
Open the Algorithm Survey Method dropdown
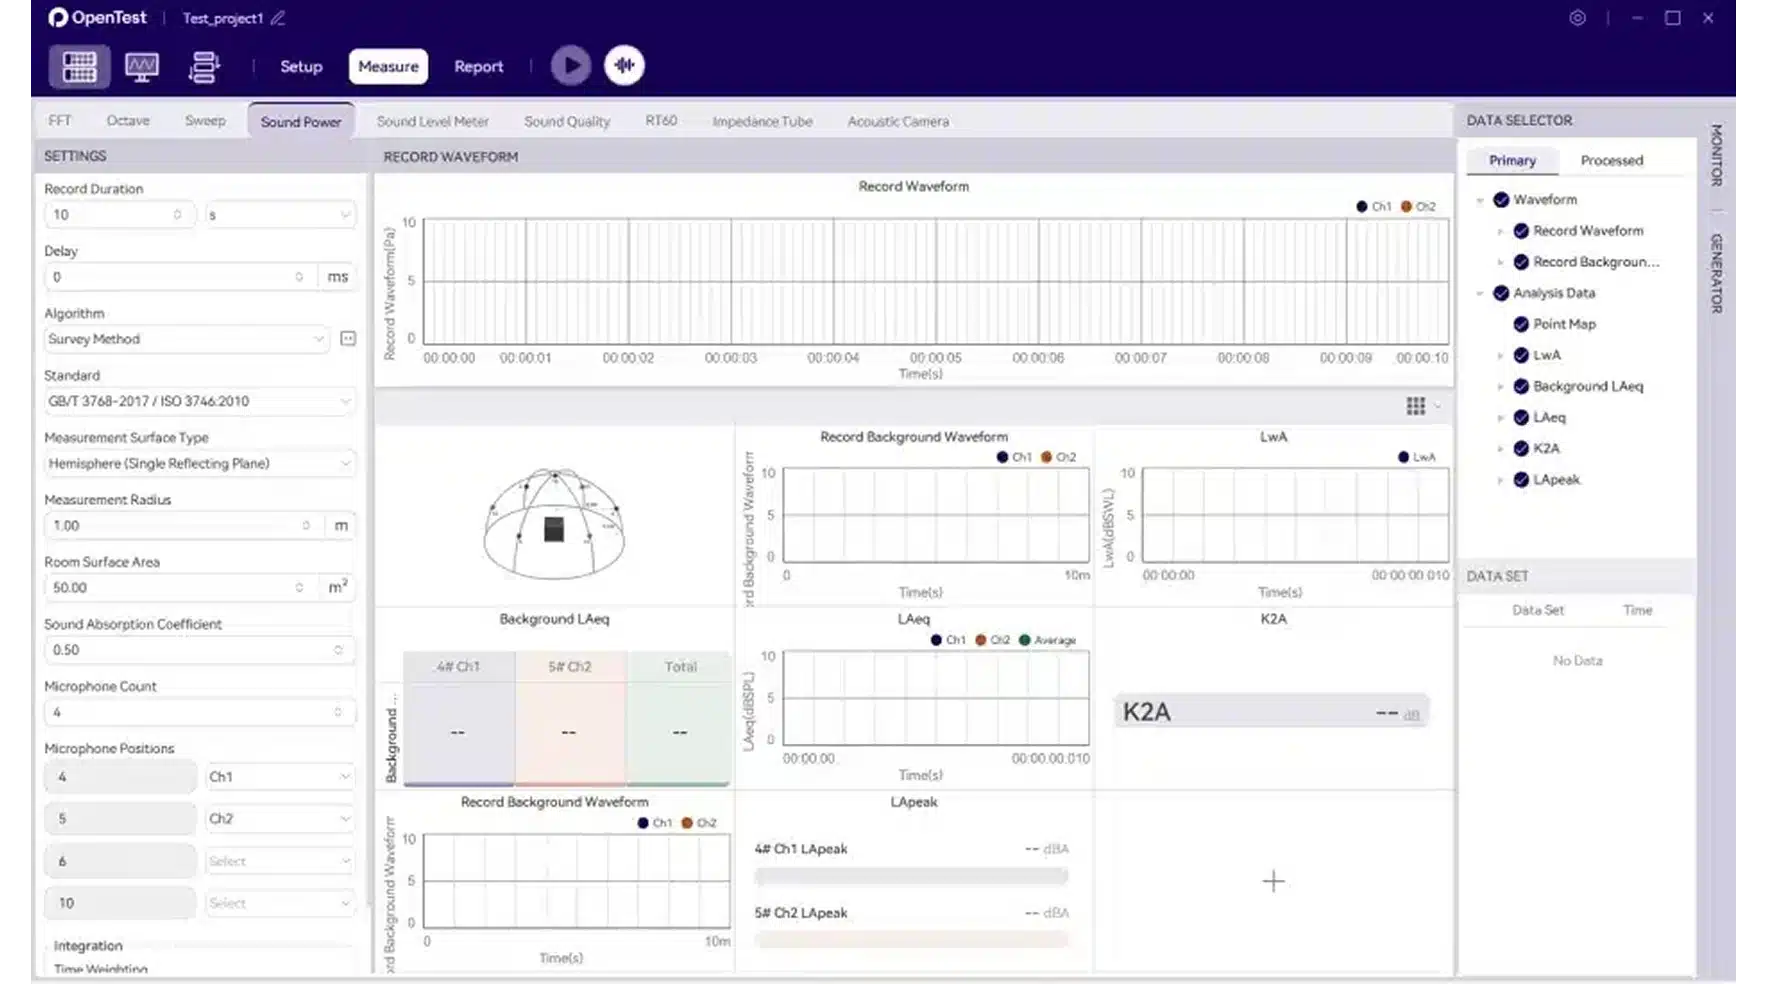tap(186, 339)
